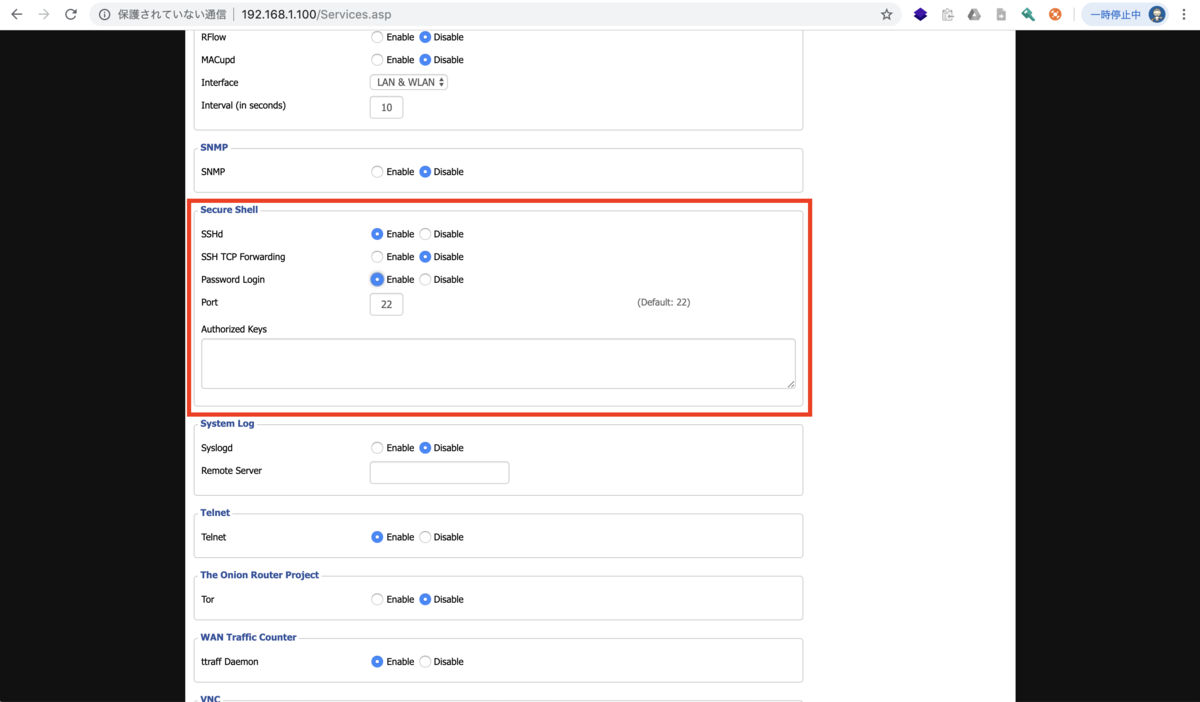The image size is (1200, 702).
Task: Click the browser forward arrow
Action: click(x=43, y=15)
